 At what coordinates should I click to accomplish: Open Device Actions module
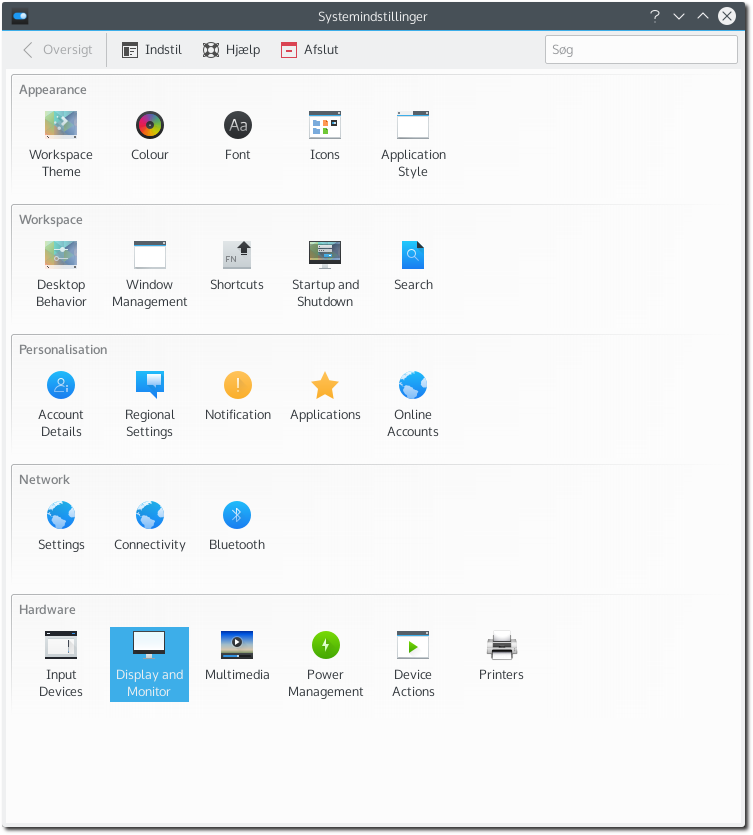413,664
